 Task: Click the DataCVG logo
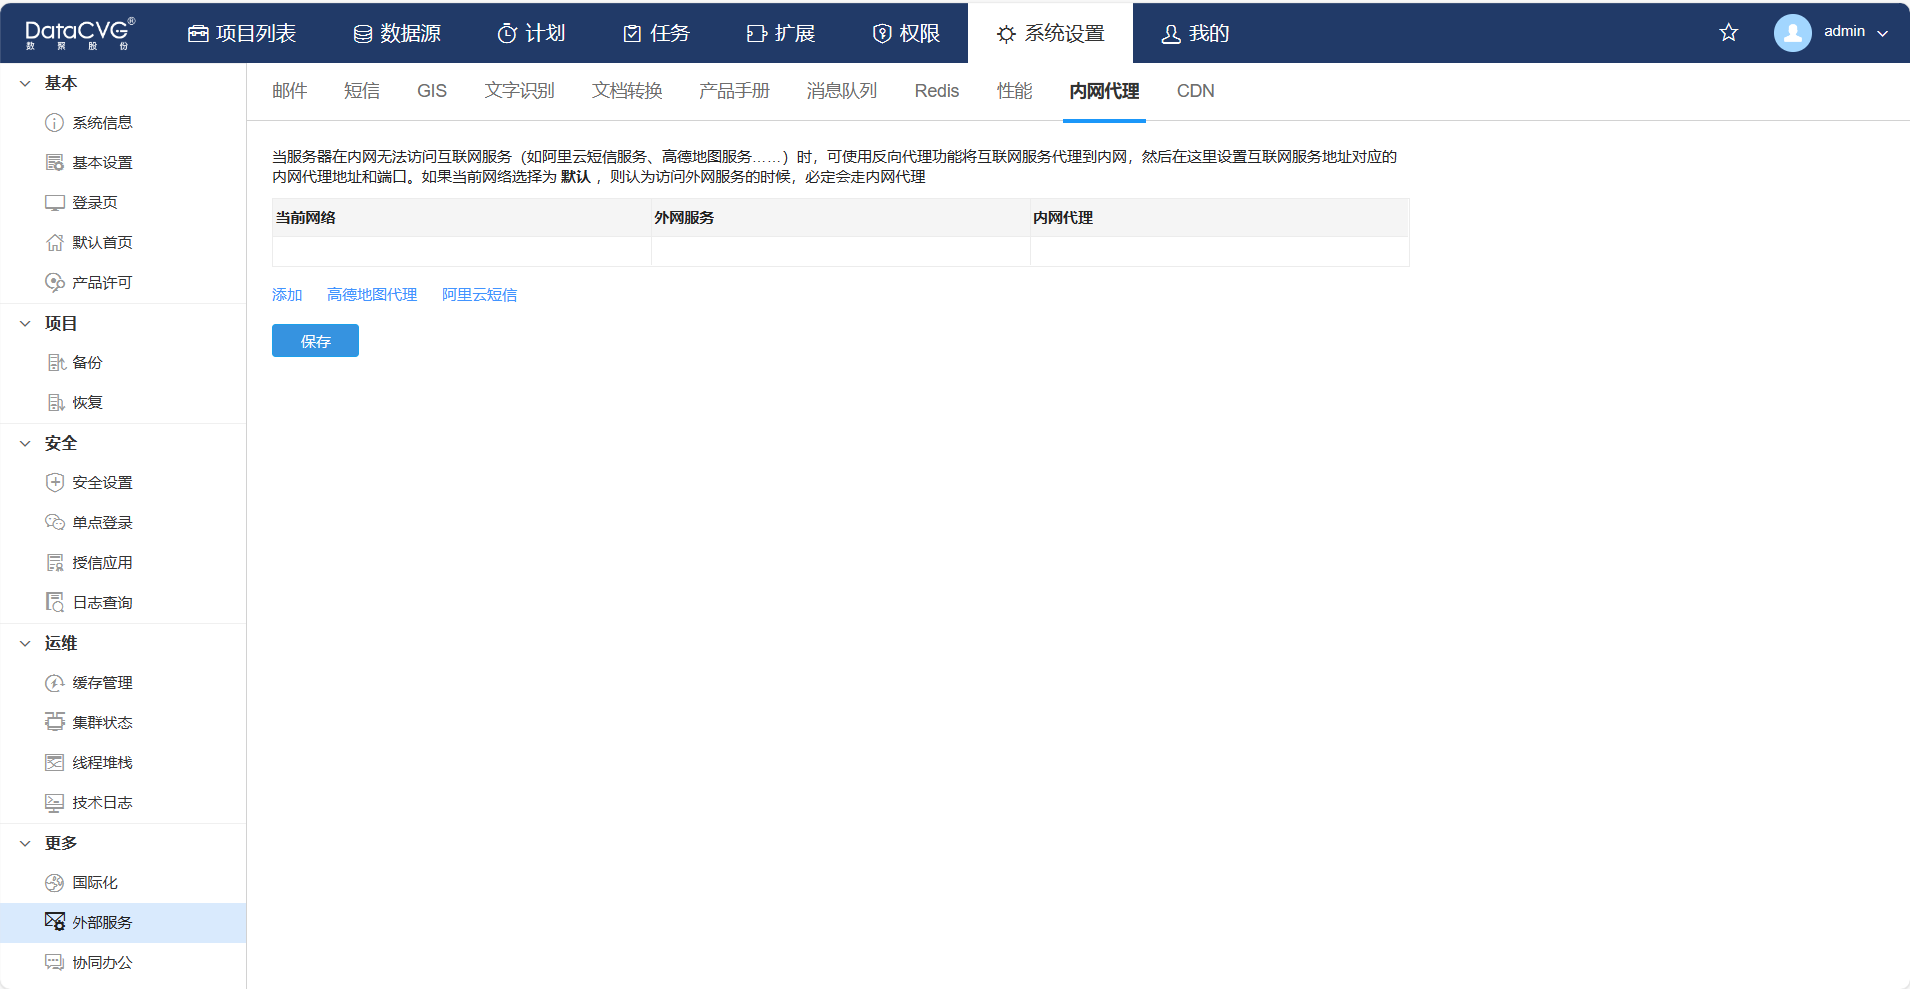(79, 33)
